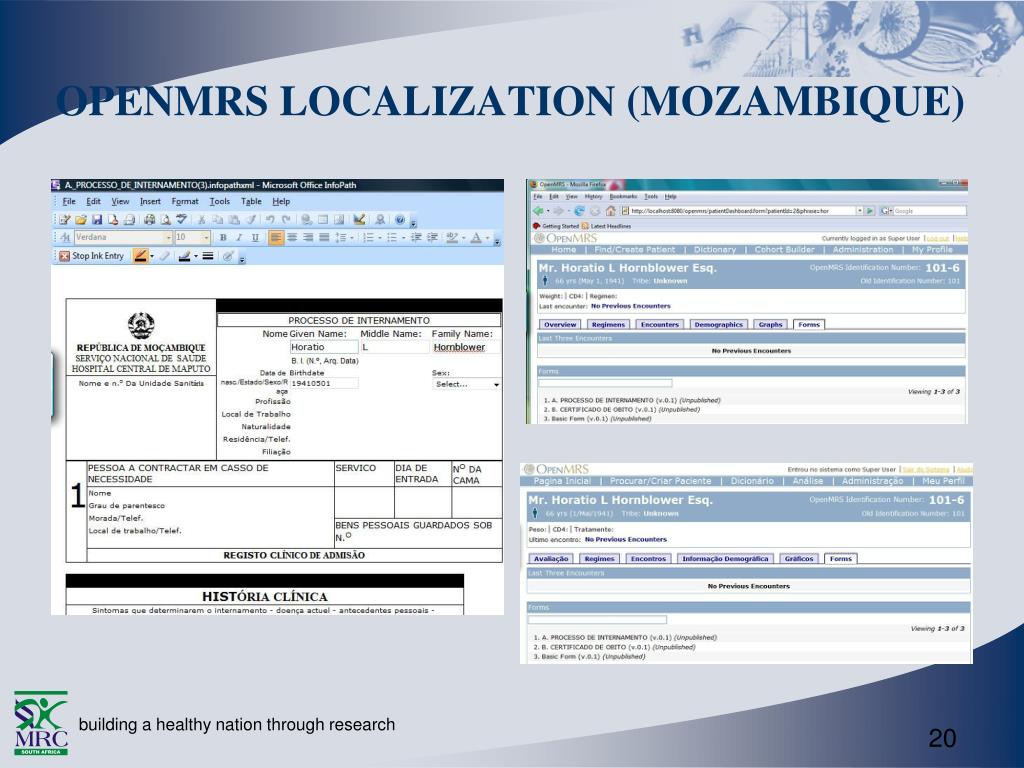Click the Latest Headlines feed bookmark
Screen dimensions: 1024x768
(607, 226)
